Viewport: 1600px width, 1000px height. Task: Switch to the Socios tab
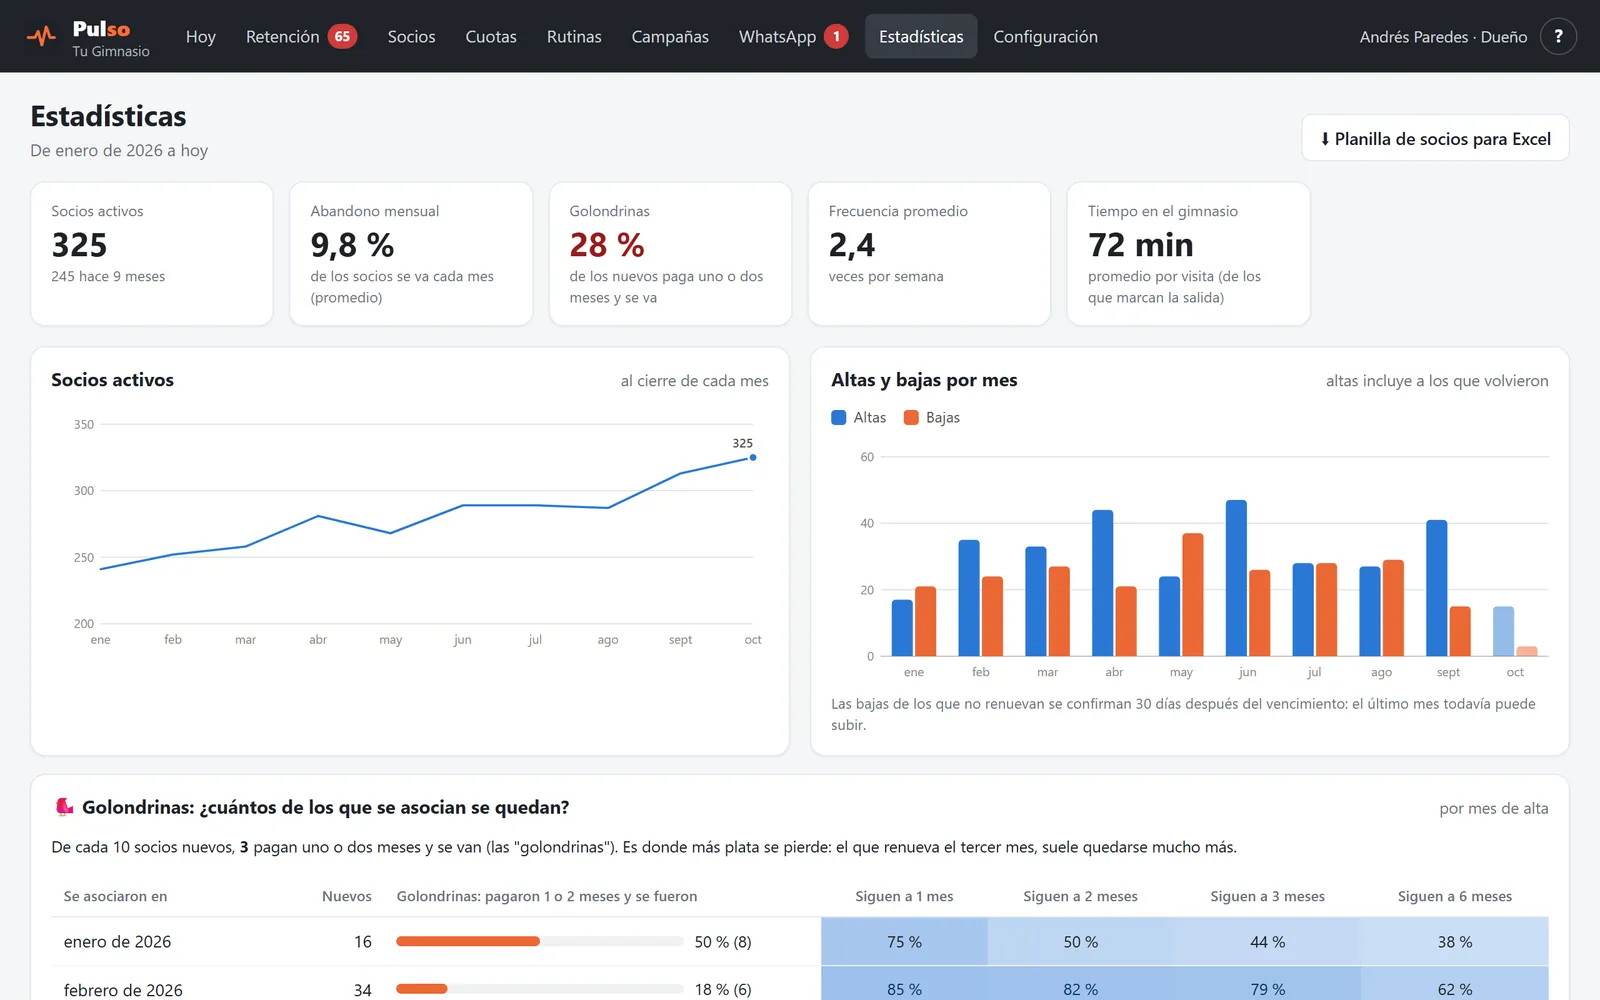[411, 37]
